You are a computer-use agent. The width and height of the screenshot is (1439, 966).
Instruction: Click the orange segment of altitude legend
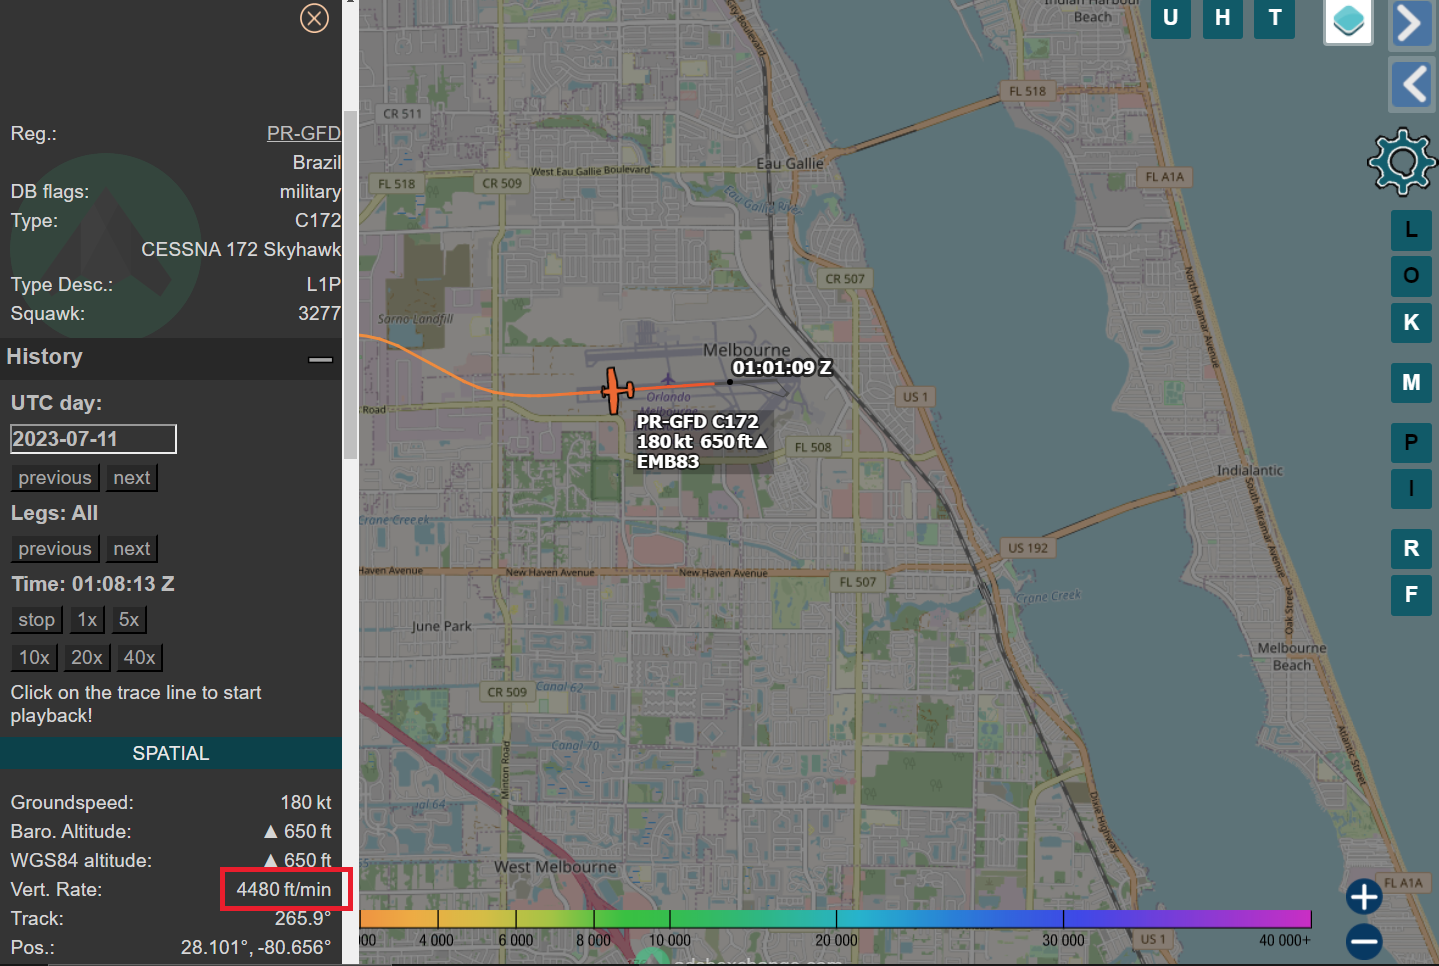398,918
